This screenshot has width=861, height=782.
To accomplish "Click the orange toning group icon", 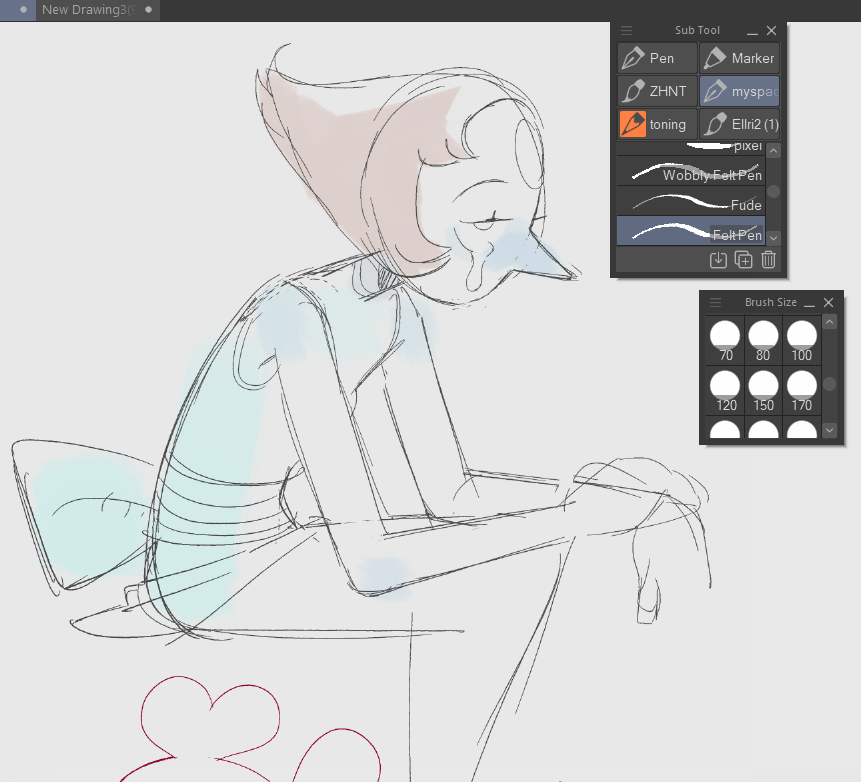I will tap(633, 124).
